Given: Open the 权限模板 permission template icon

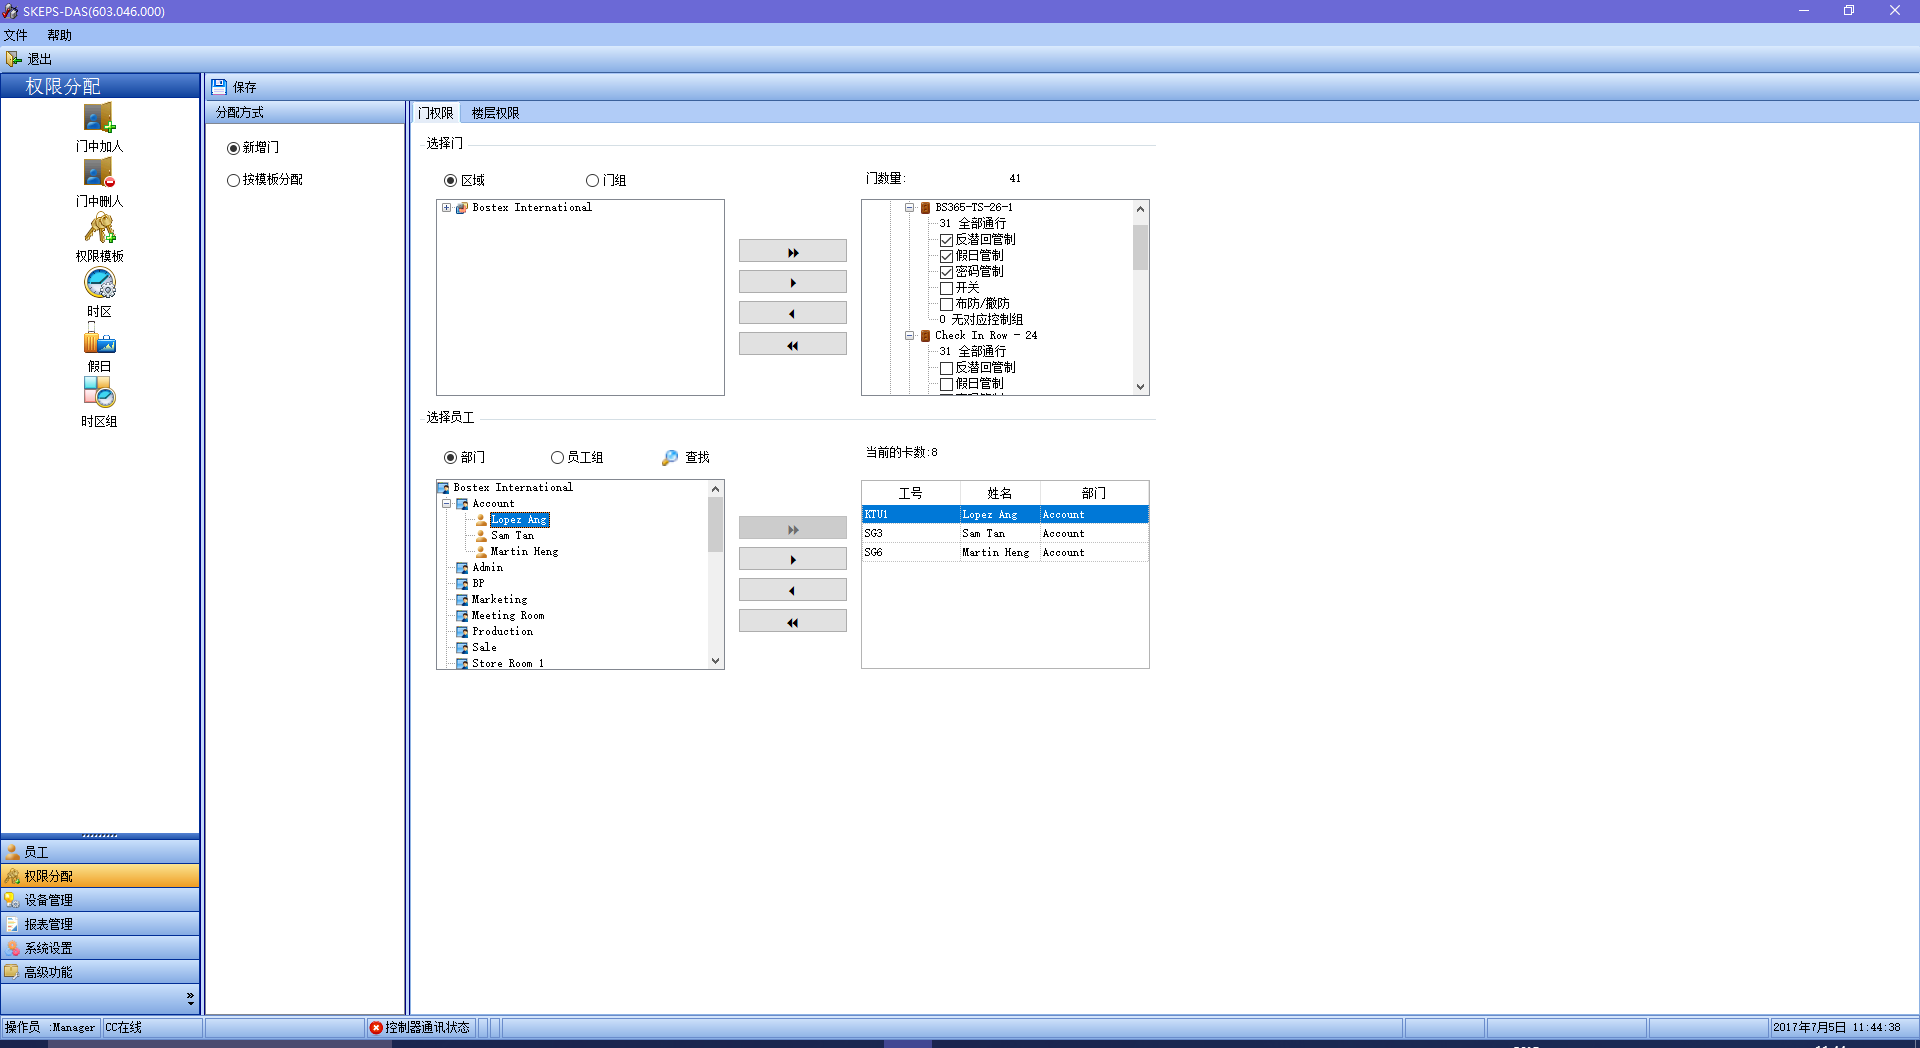Looking at the screenshot, I should (x=99, y=229).
